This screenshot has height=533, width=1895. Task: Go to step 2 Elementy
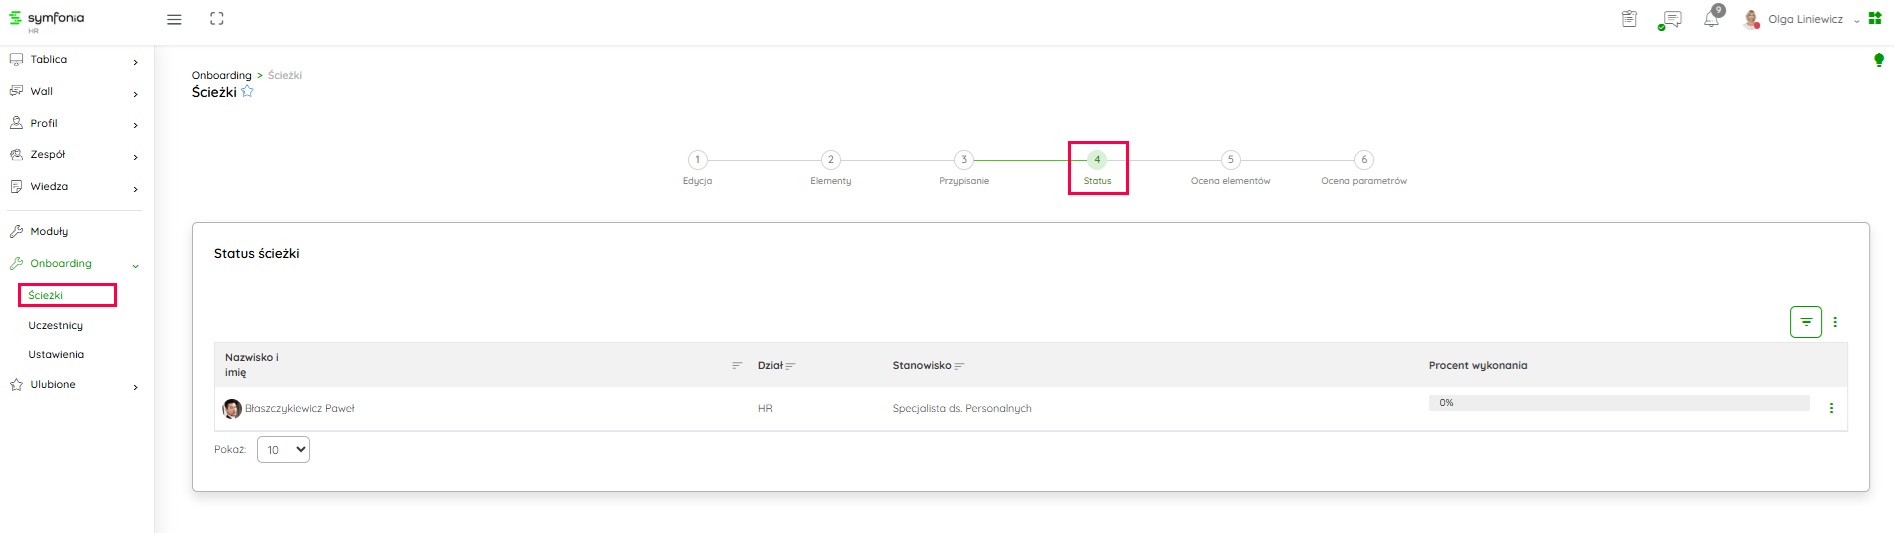pos(830,160)
